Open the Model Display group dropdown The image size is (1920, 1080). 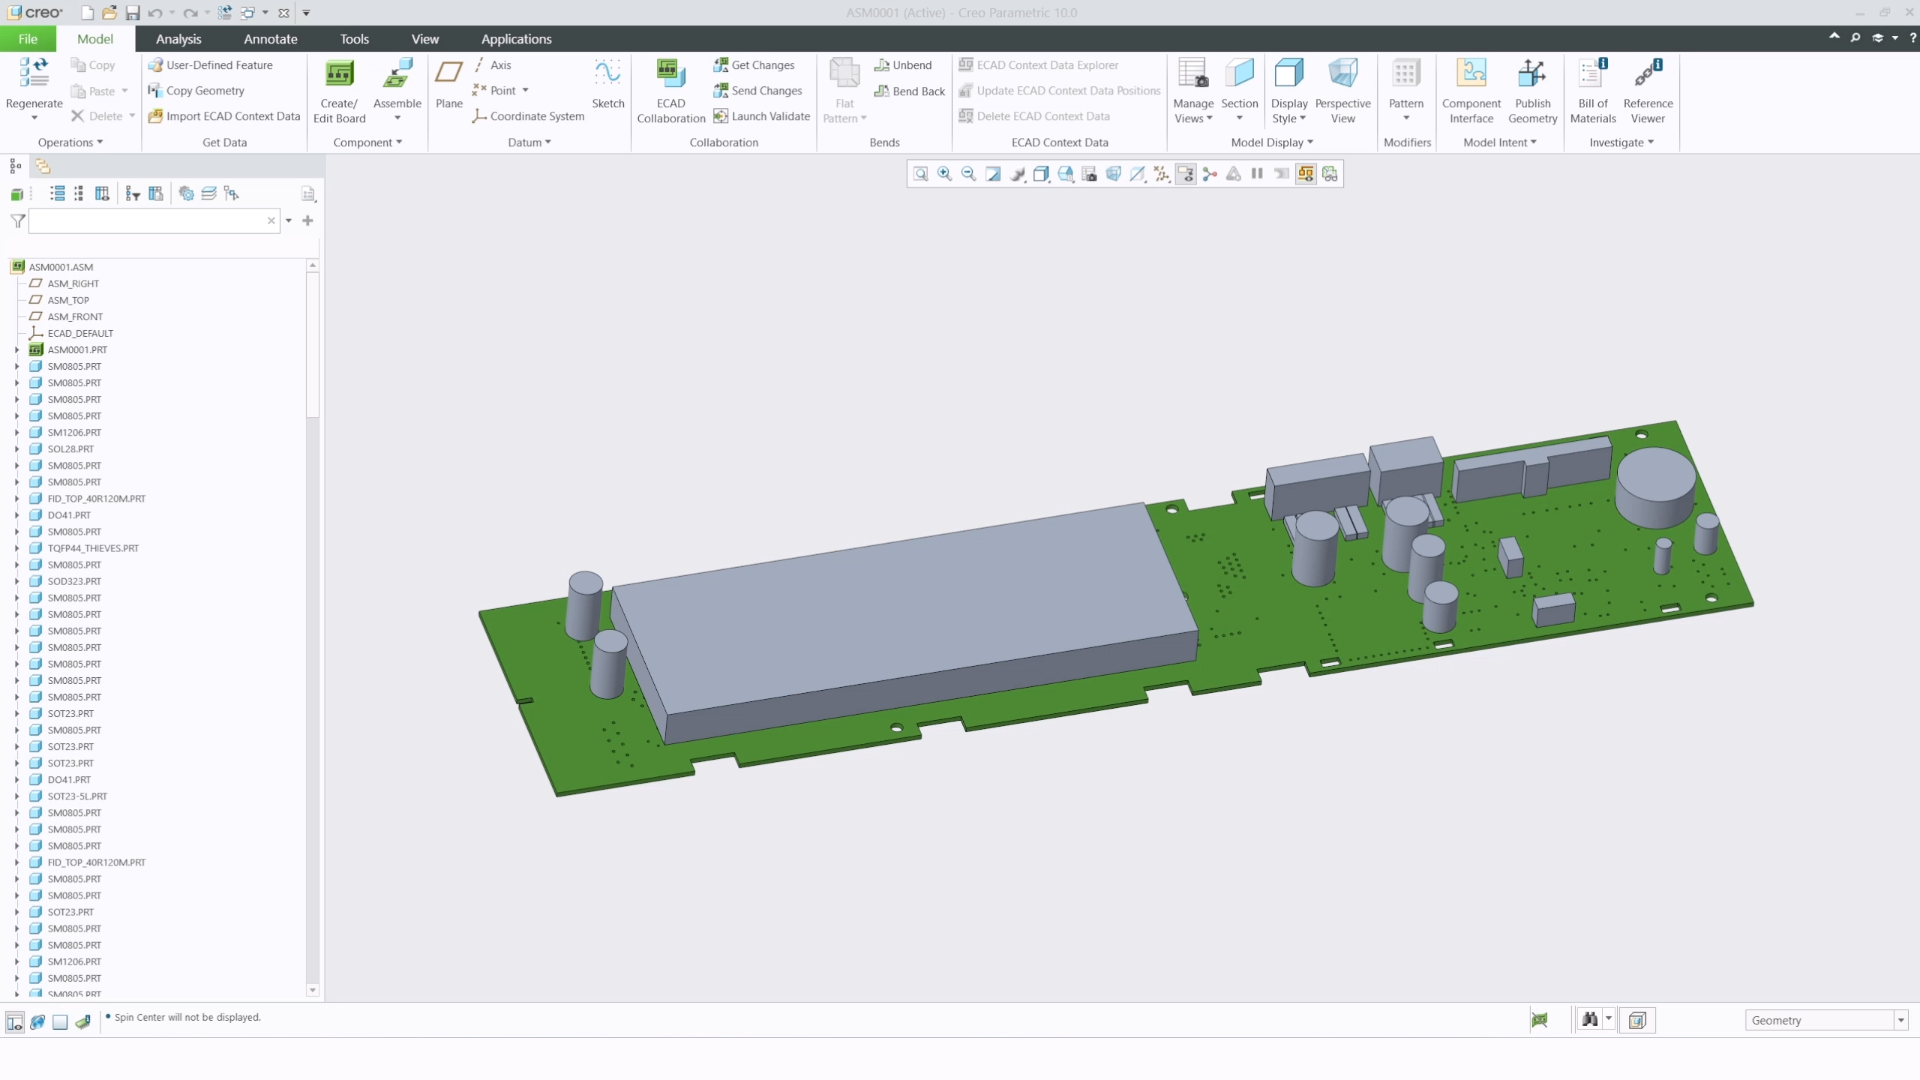[1272, 143]
